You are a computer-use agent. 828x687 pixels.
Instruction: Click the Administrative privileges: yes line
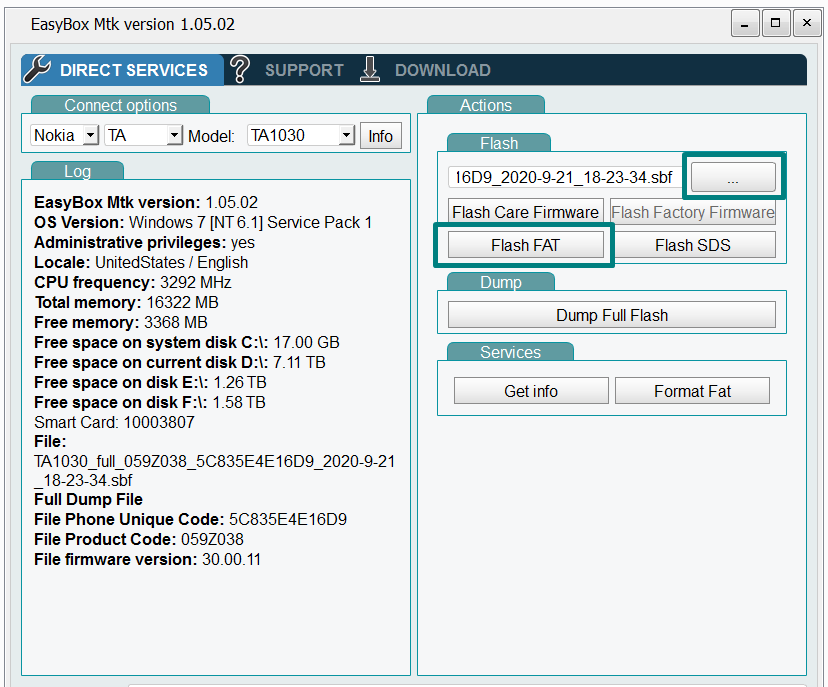click(144, 242)
